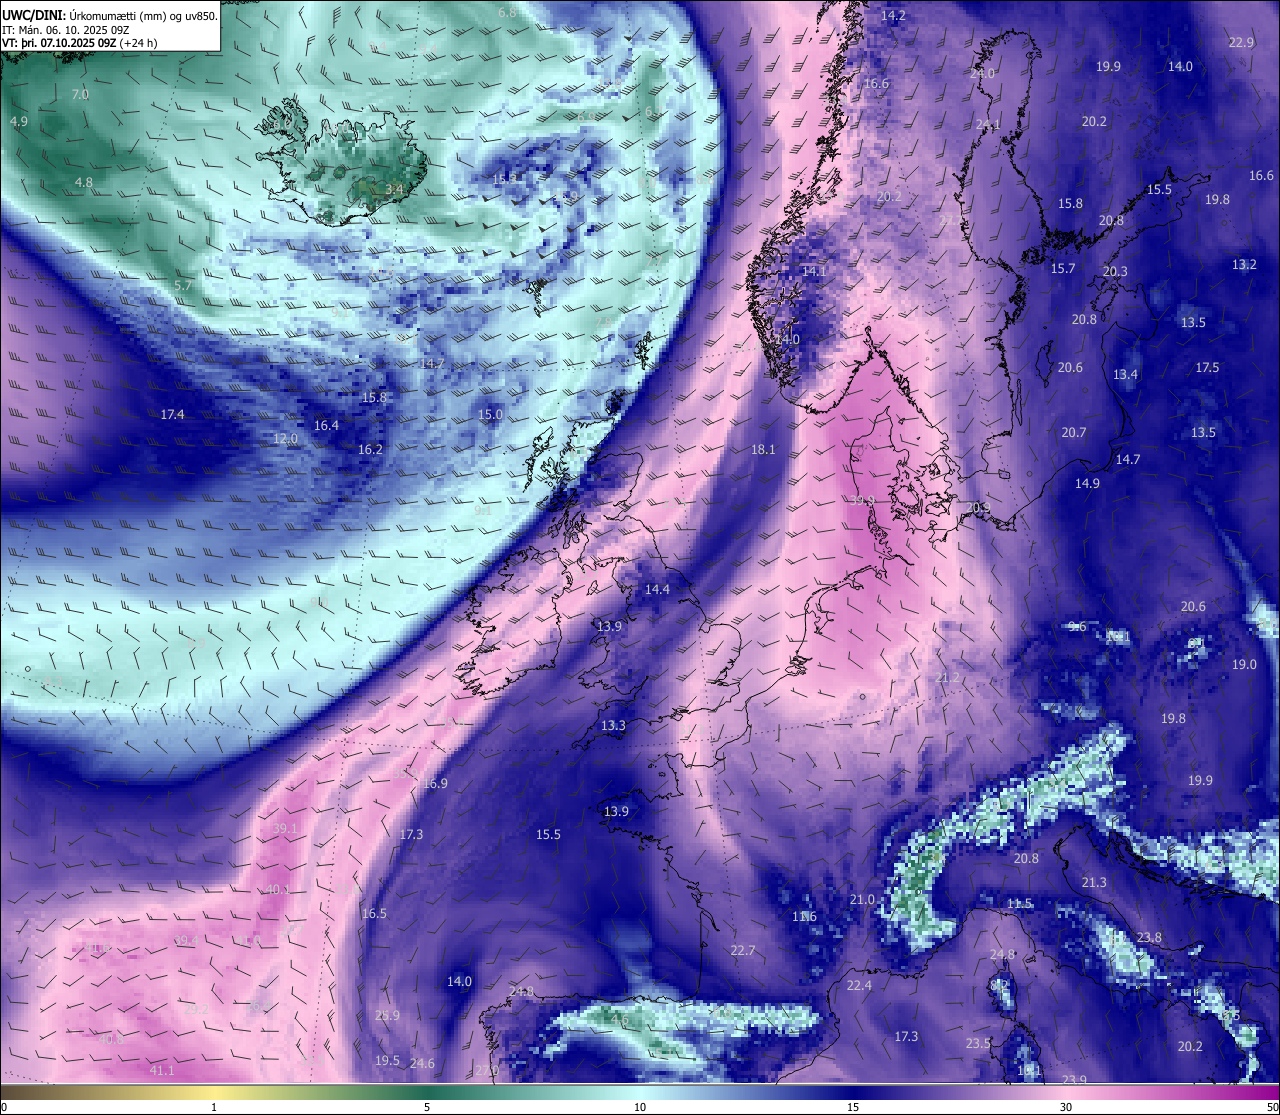Select the 24.1 value label
Viewport: 1280px width, 1115px height.
tap(988, 125)
